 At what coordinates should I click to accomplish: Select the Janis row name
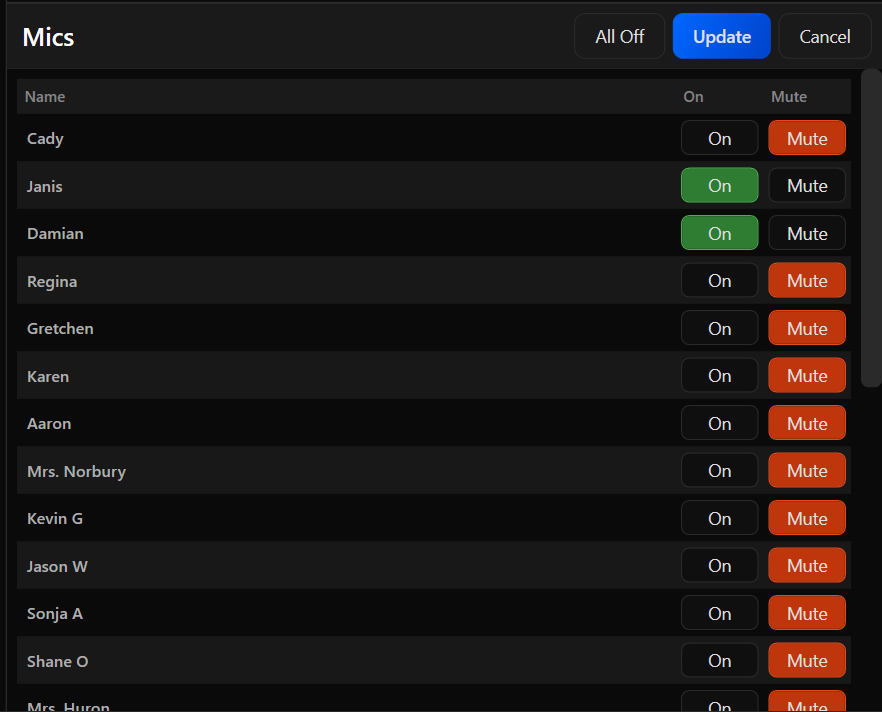click(45, 186)
